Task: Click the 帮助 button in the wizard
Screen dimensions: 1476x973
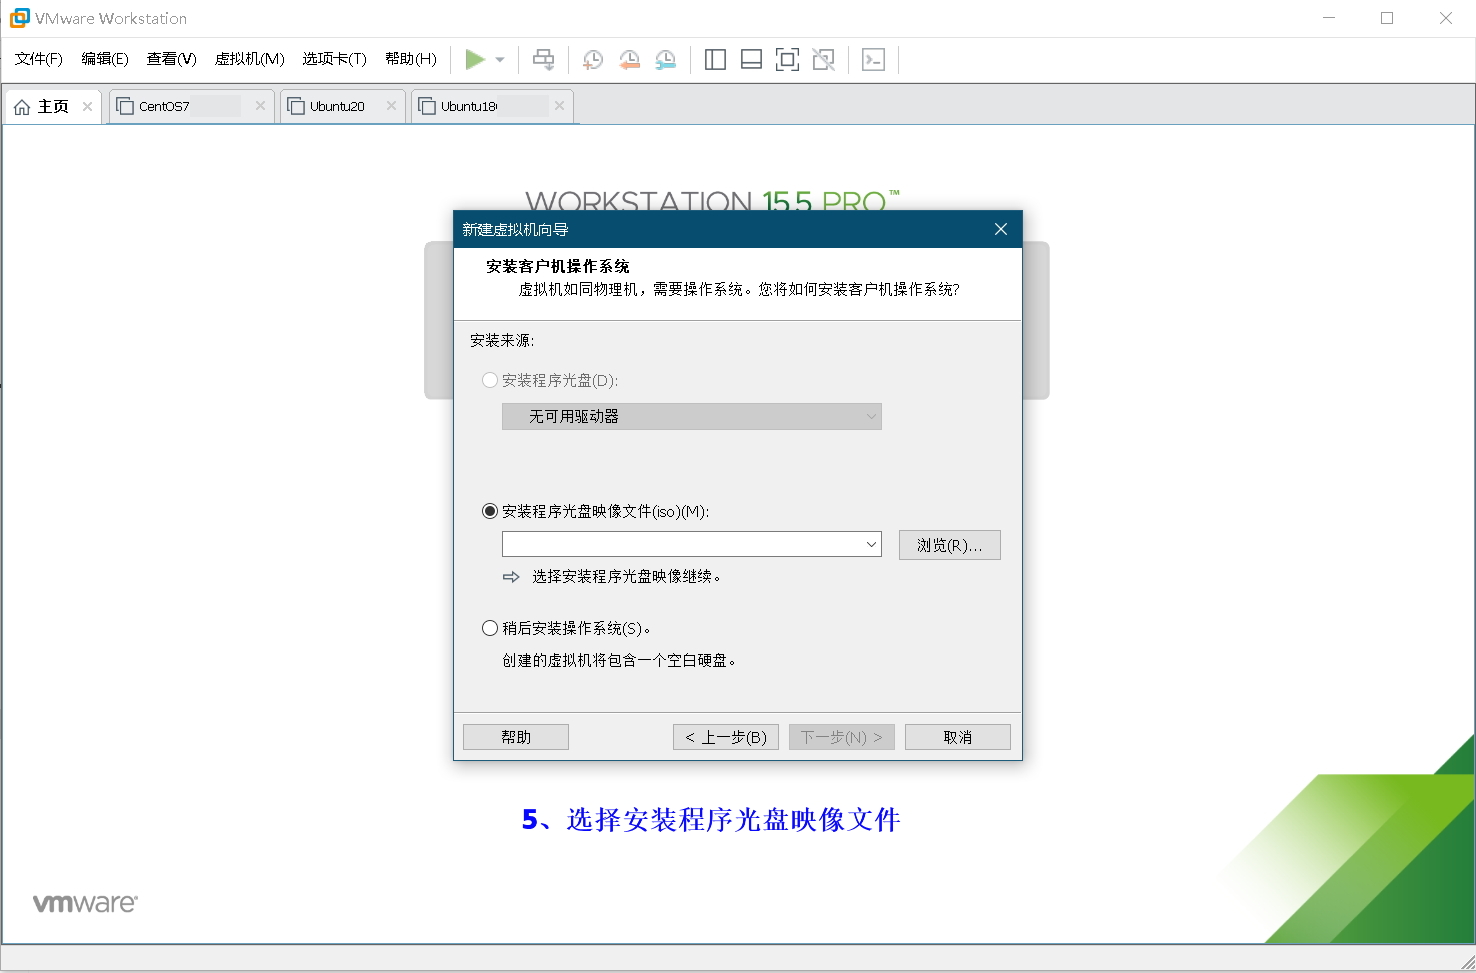Action: pos(516,737)
